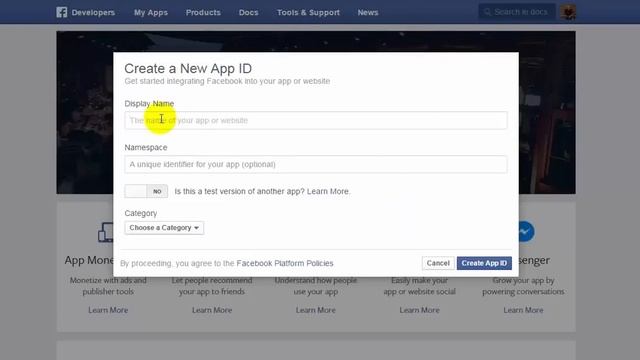Open Tools & Support menu
The height and width of the screenshot is (360, 640).
(x=308, y=12)
